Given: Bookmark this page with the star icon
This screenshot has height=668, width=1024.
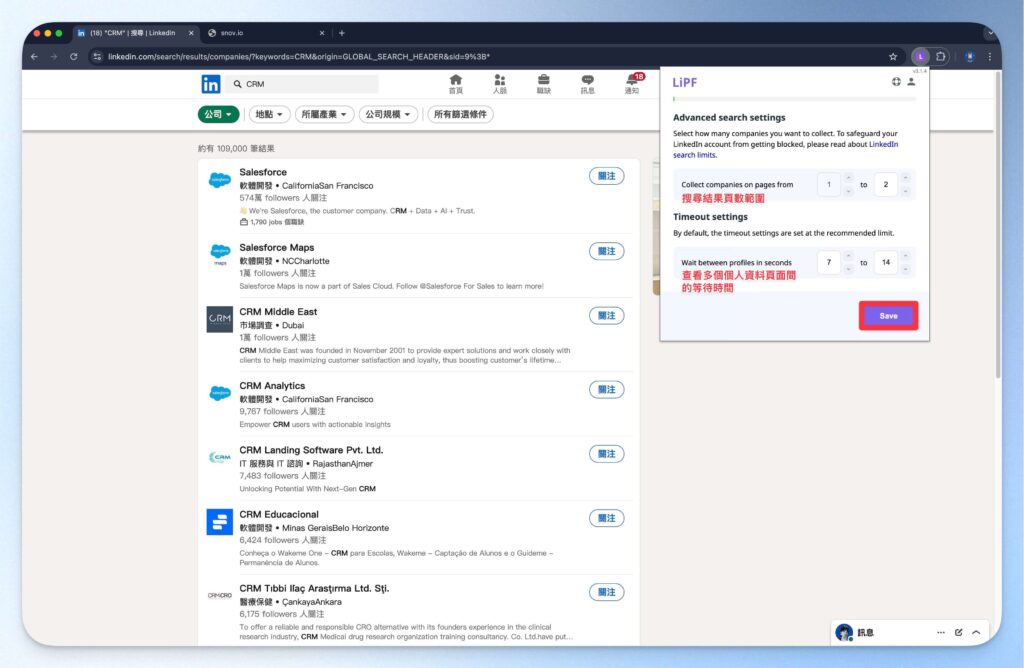Looking at the screenshot, I should [893, 57].
